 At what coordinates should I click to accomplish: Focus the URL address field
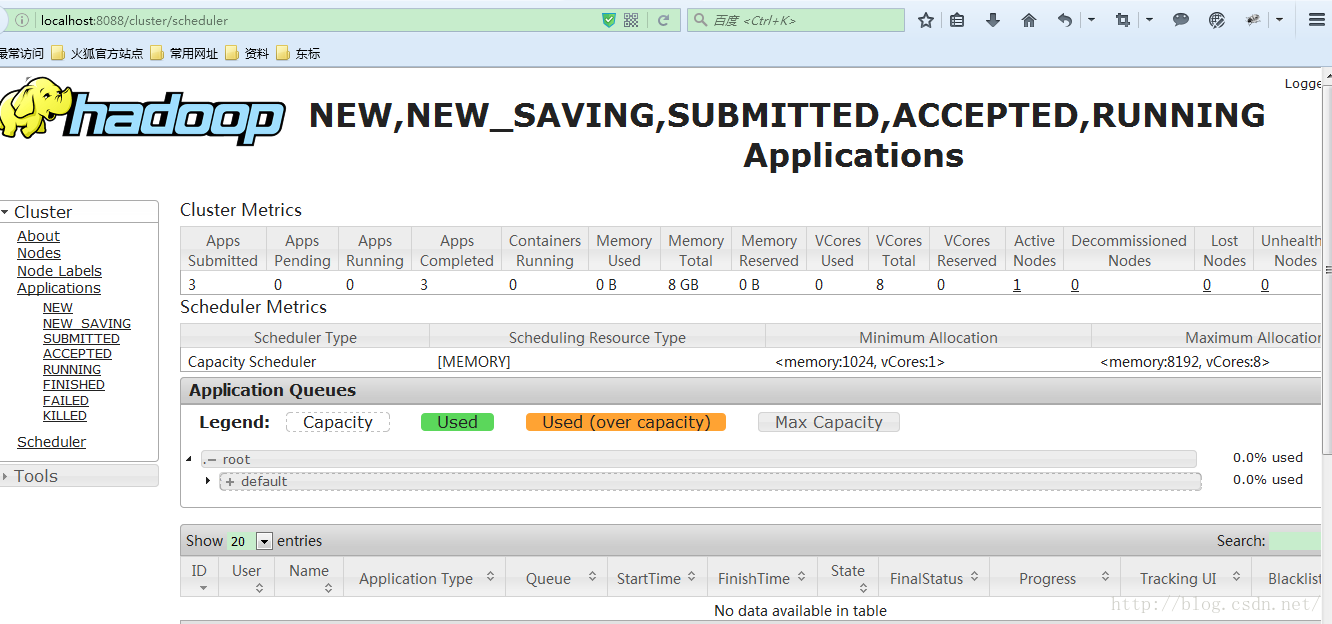(315, 20)
